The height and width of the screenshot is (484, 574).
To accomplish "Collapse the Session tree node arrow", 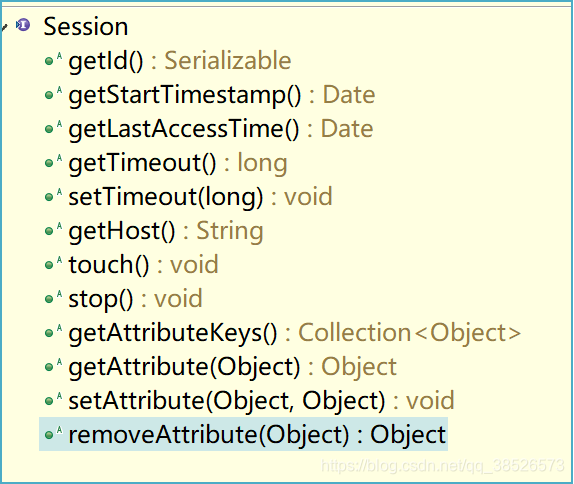I will (4, 27).
